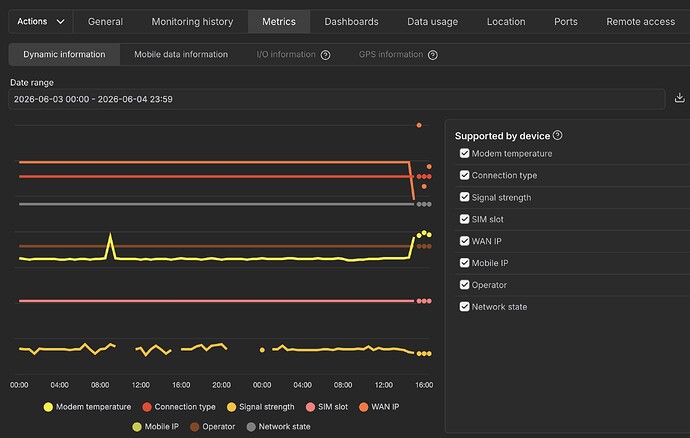
Task: Toggle Signal strength legend marker
Action: point(231,407)
